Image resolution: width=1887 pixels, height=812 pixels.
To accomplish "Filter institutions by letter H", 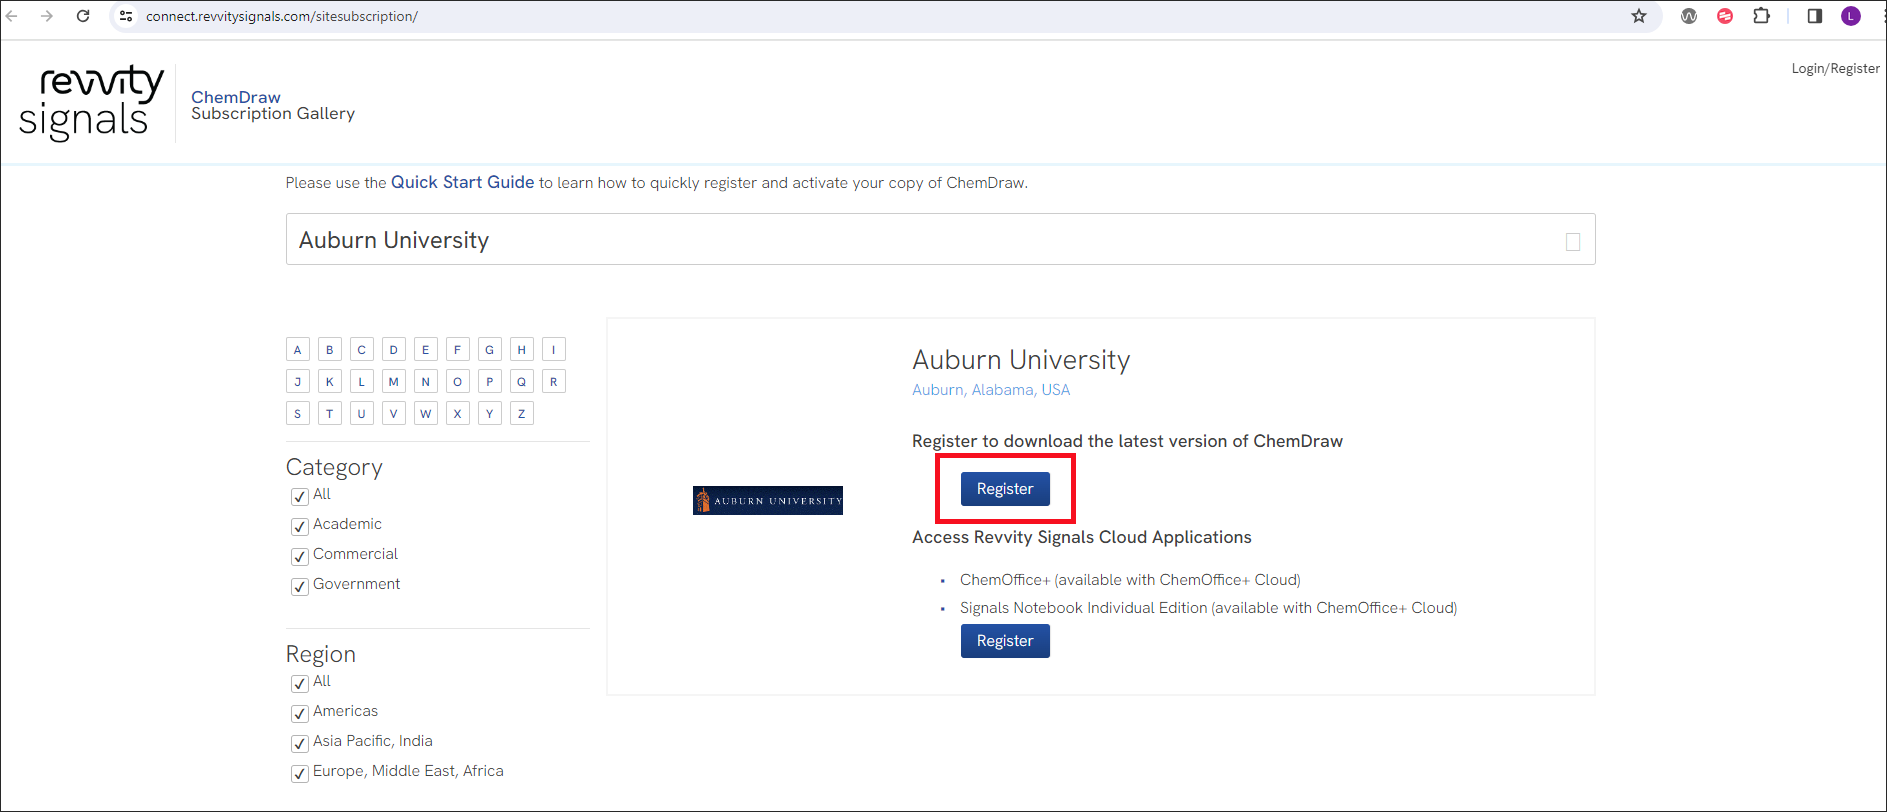I will [521, 350].
